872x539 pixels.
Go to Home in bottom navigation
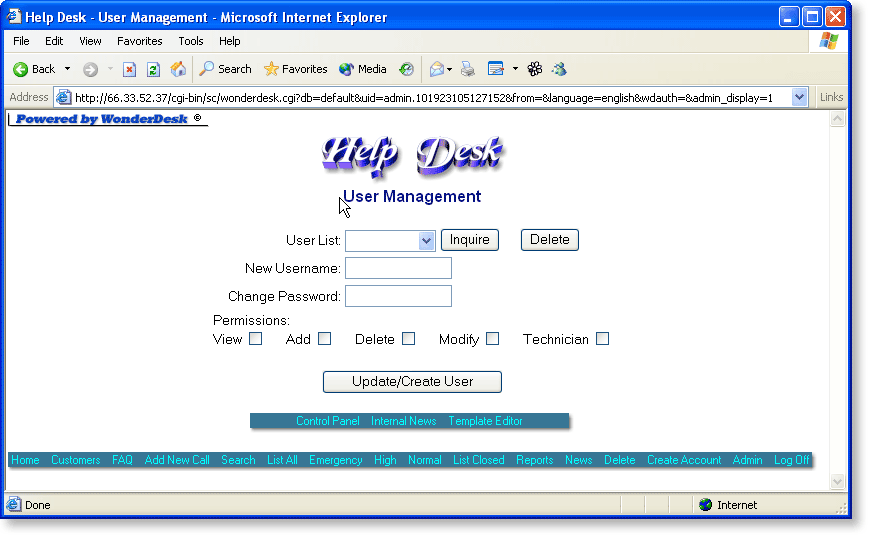[x=25, y=460]
